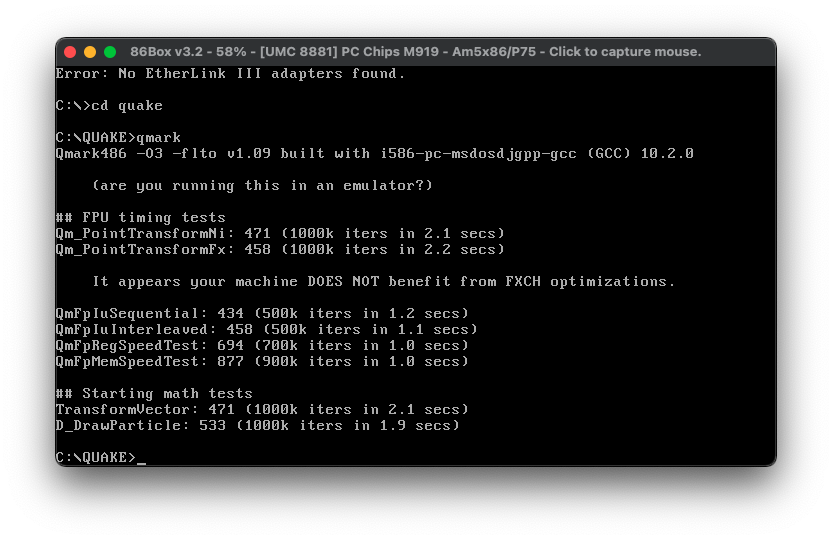This screenshot has height=540, width=832.
Task: Click '(are you running this in an emulator?)' text
Action: (262, 185)
